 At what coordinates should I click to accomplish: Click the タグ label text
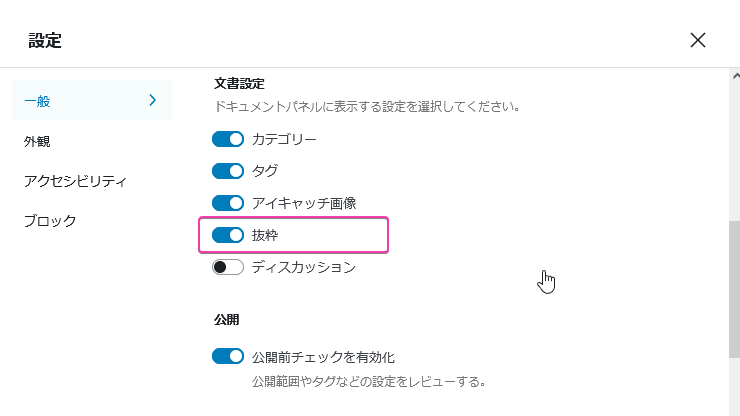[x=265, y=171]
